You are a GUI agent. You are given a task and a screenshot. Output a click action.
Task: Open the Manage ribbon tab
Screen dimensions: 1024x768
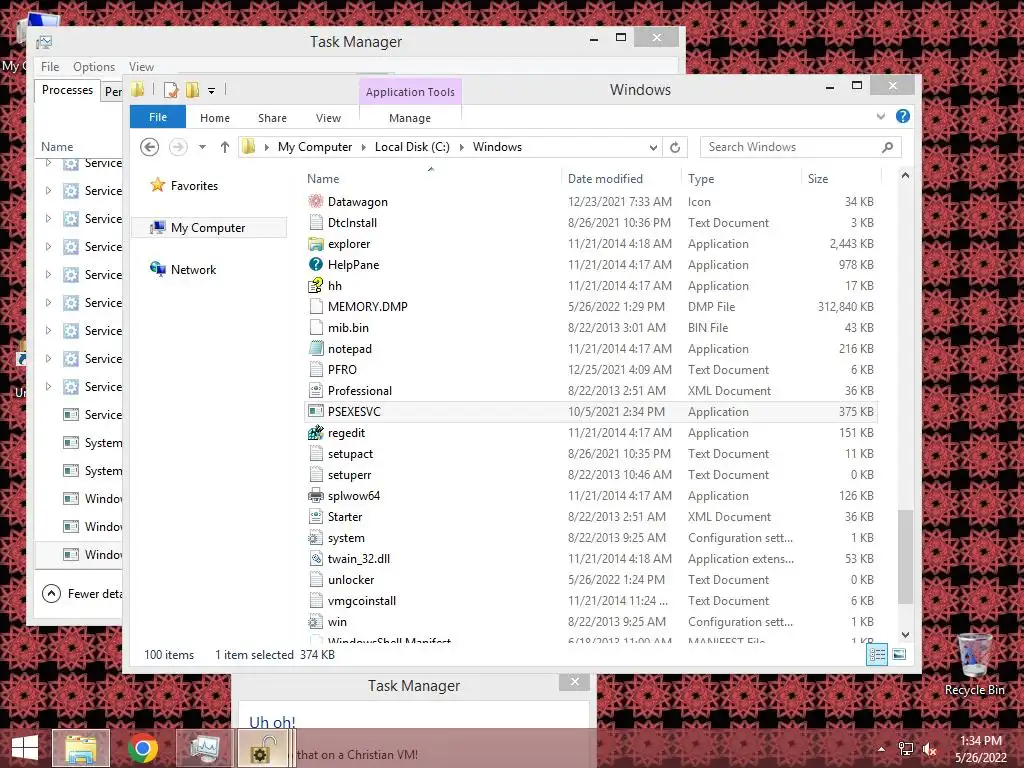(410, 118)
